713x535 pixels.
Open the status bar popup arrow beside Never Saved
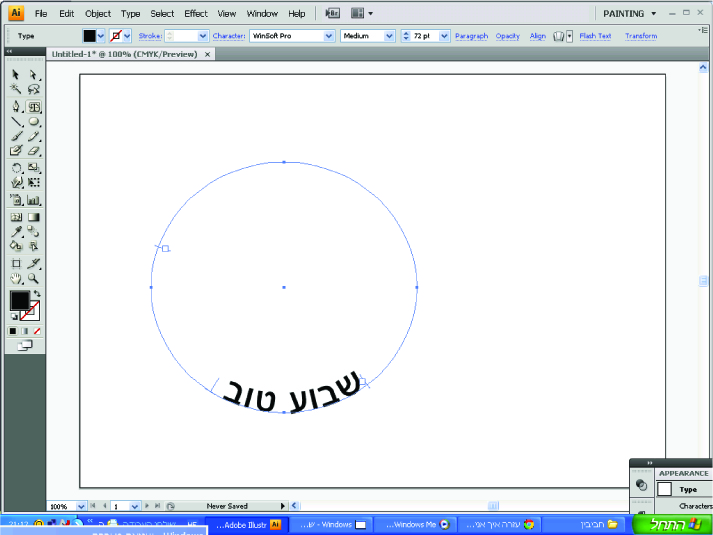[282, 506]
